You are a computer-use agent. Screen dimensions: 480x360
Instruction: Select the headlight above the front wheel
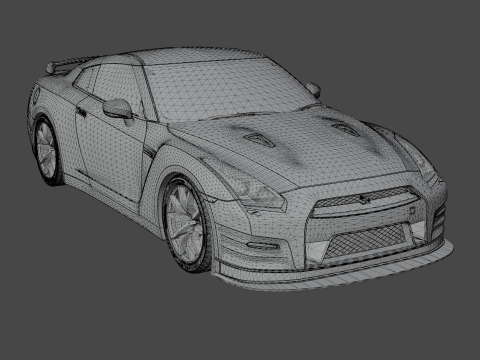[248, 188]
